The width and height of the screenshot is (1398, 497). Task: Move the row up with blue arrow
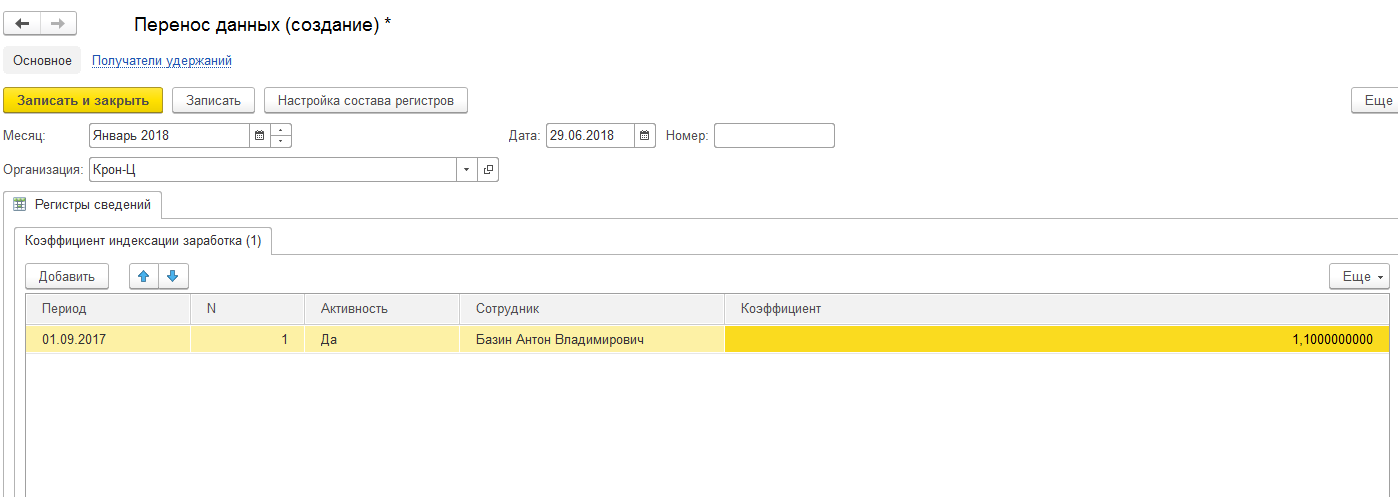pyautogui.click(x=145, y=276)
